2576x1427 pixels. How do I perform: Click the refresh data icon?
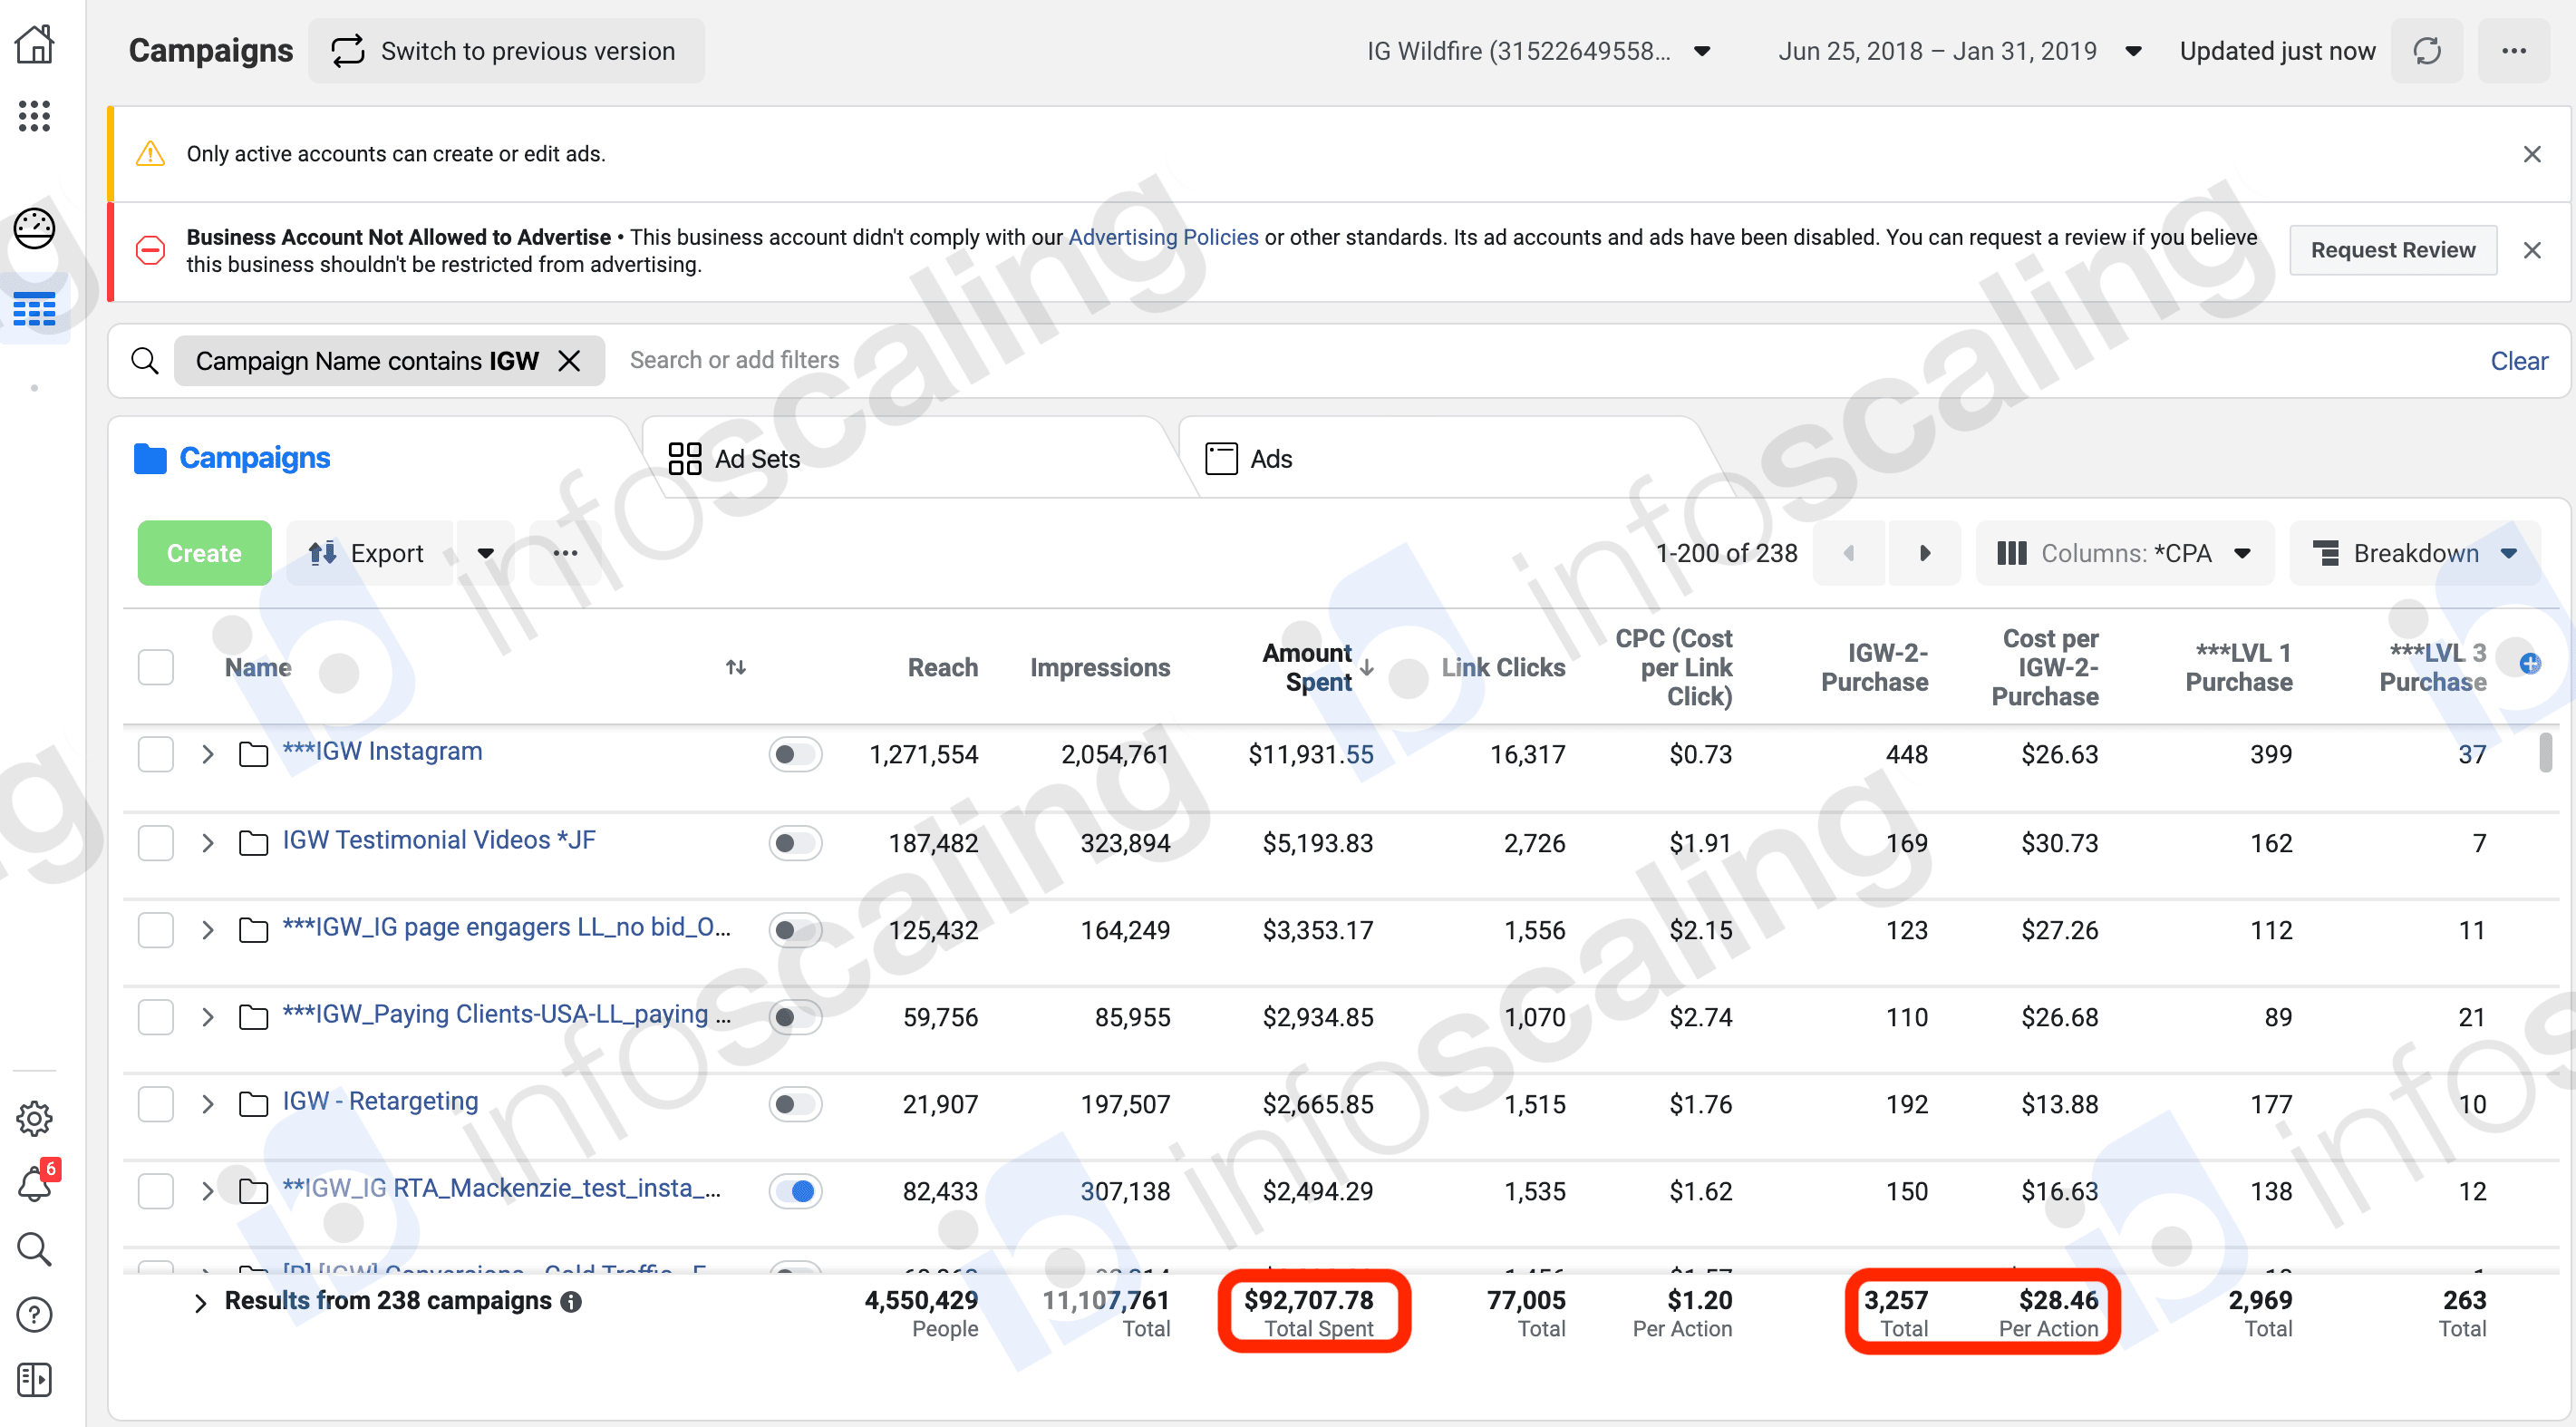2427,51
